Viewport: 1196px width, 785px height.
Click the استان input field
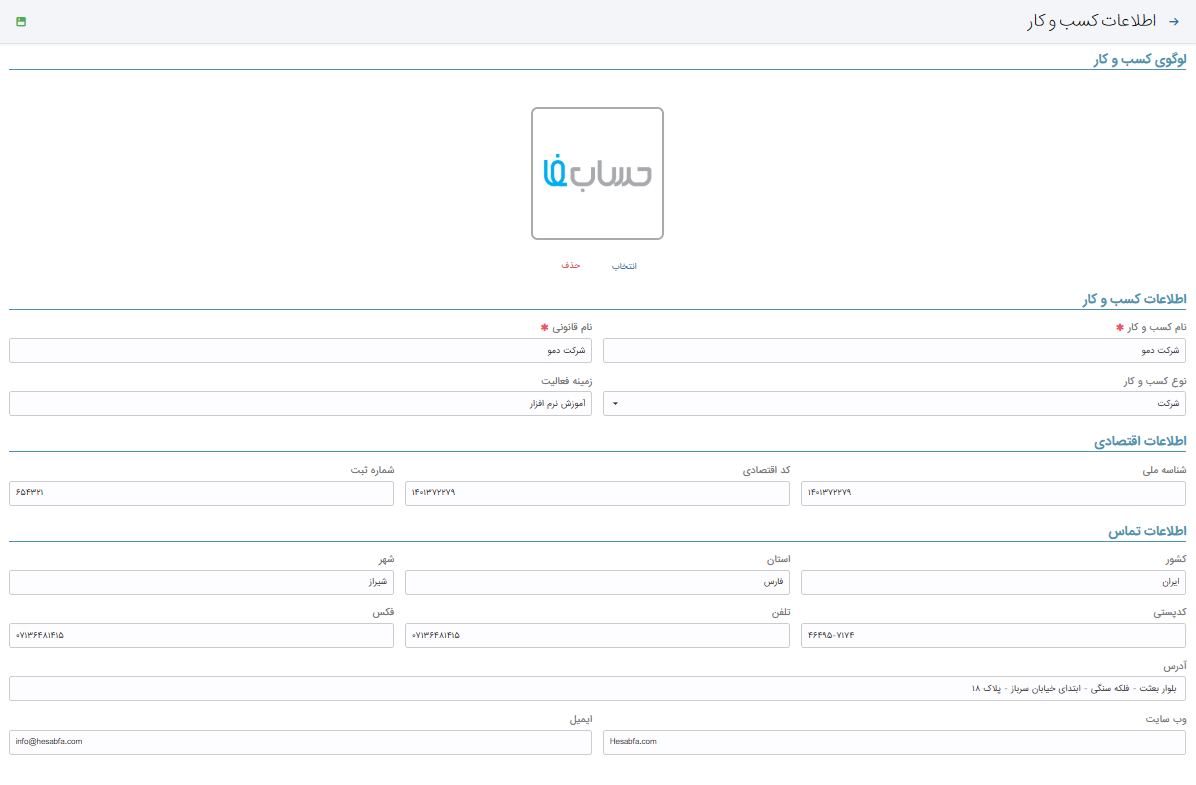coord(597,582)
